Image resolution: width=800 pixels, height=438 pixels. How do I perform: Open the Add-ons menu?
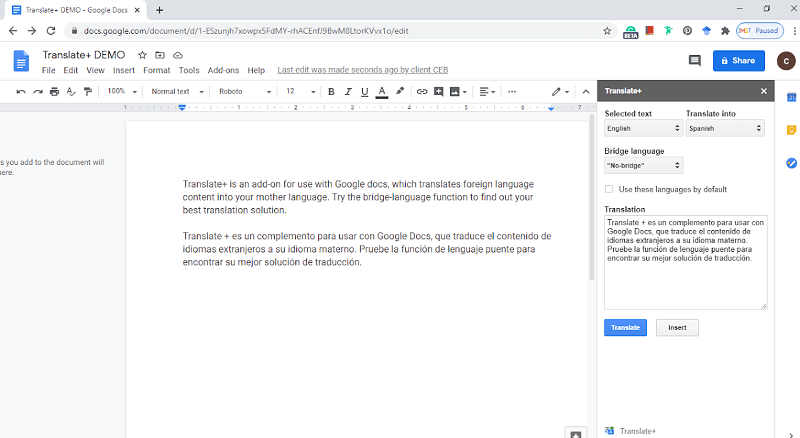click(223, 70)
